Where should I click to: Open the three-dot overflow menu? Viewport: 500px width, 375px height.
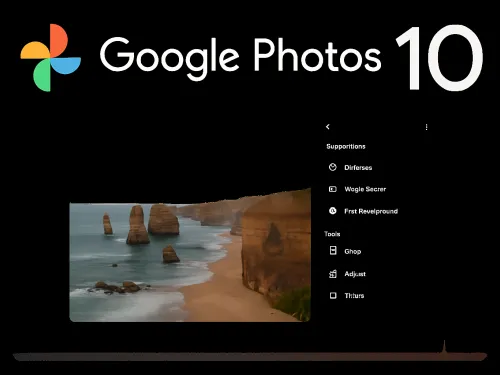426,127
